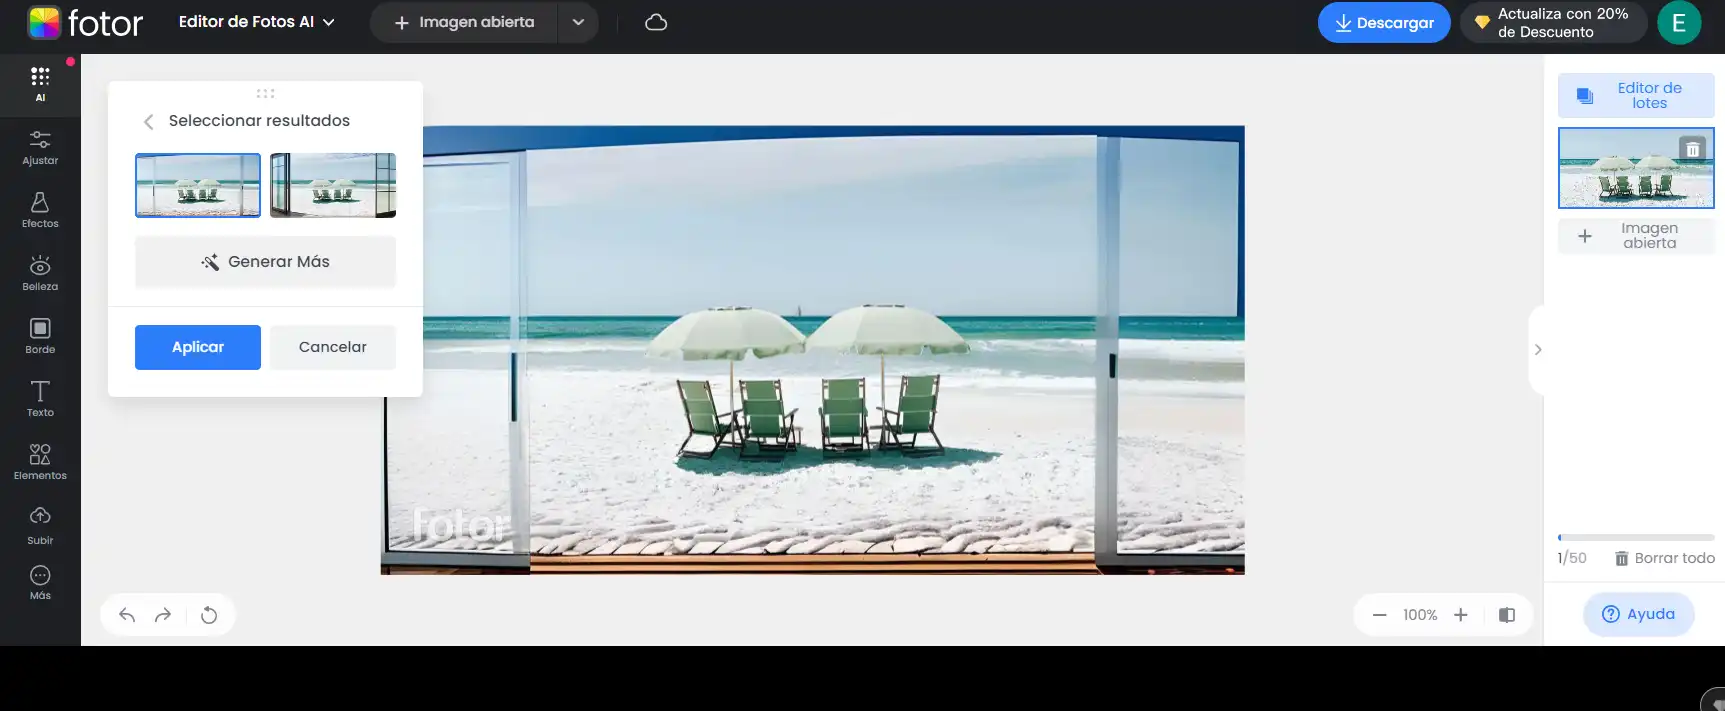Click the Cancelar button
The height and width of the screenshot is (711, 1725).
click(x=333, y=347)
